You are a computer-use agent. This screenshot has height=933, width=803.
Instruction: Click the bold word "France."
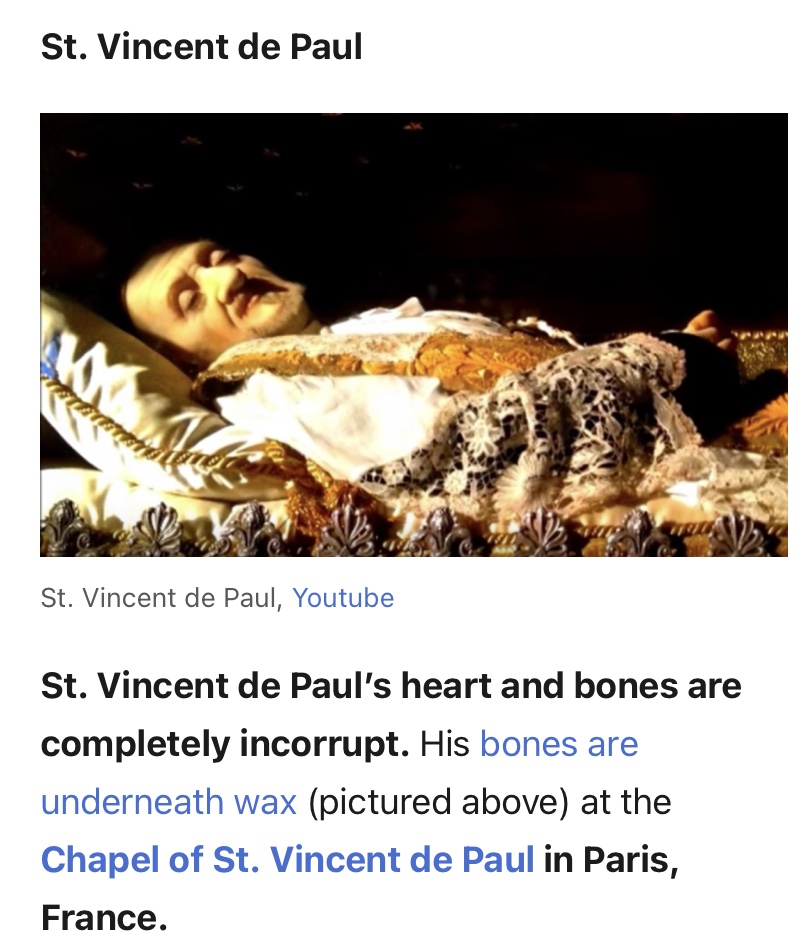click(x=103, y=916)
